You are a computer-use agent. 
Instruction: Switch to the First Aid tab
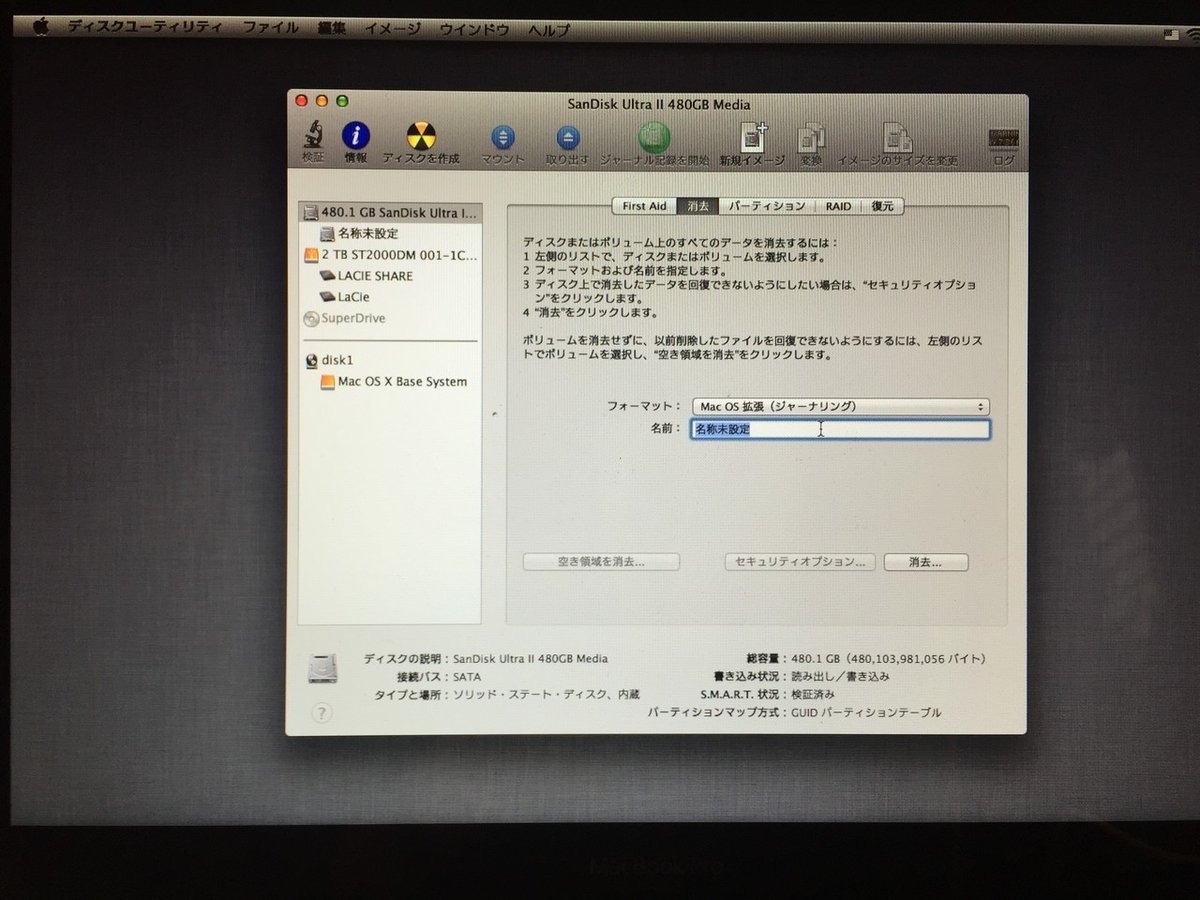click(644, 206)
